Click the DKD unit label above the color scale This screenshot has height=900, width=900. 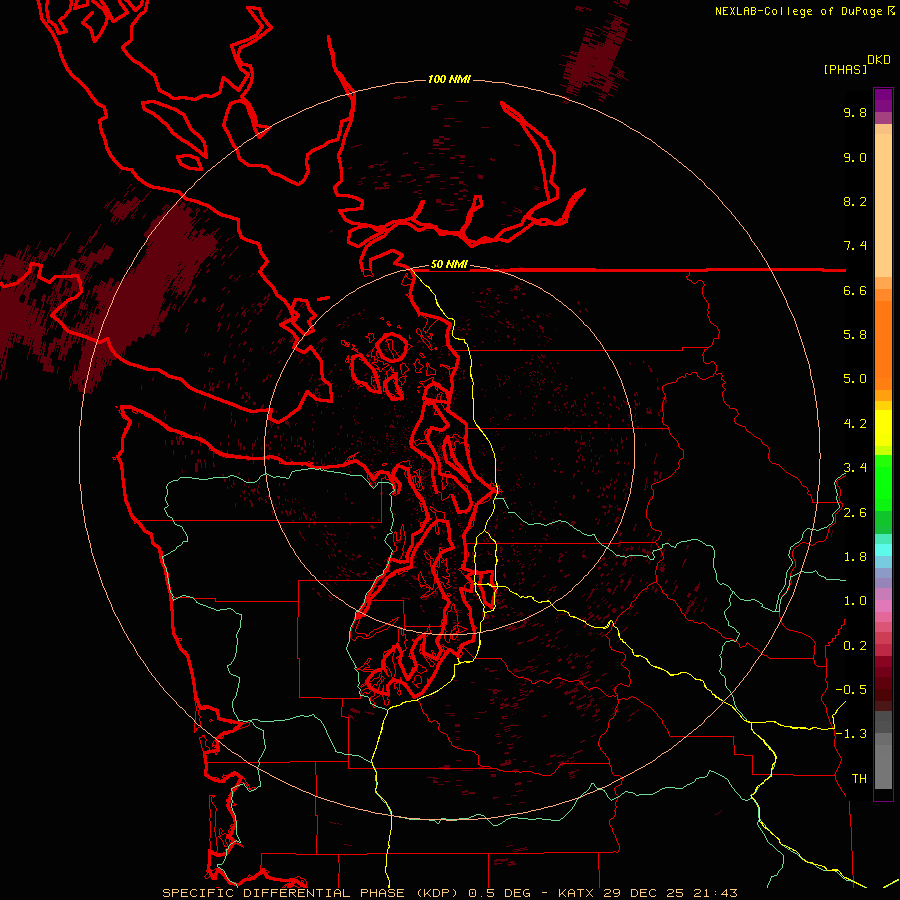[878, 60]
